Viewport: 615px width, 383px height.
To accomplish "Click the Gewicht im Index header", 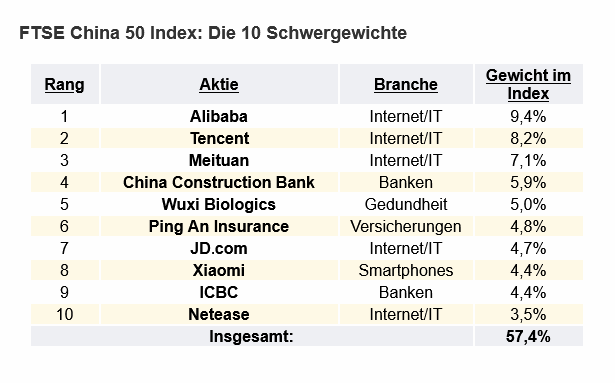I will [528, 84].
